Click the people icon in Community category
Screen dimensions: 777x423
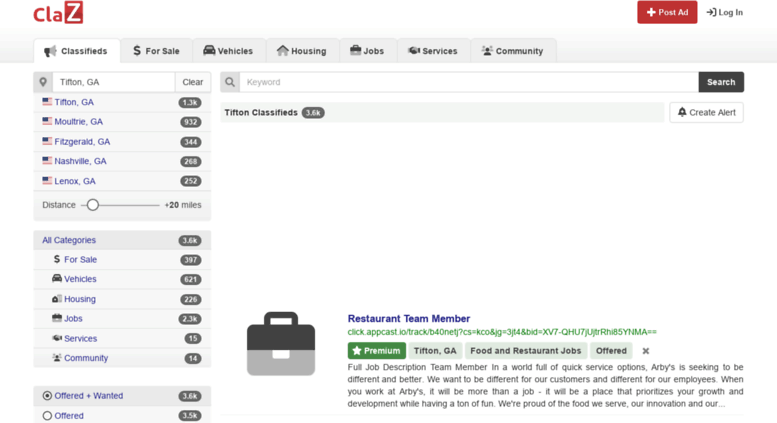[57, 358]
